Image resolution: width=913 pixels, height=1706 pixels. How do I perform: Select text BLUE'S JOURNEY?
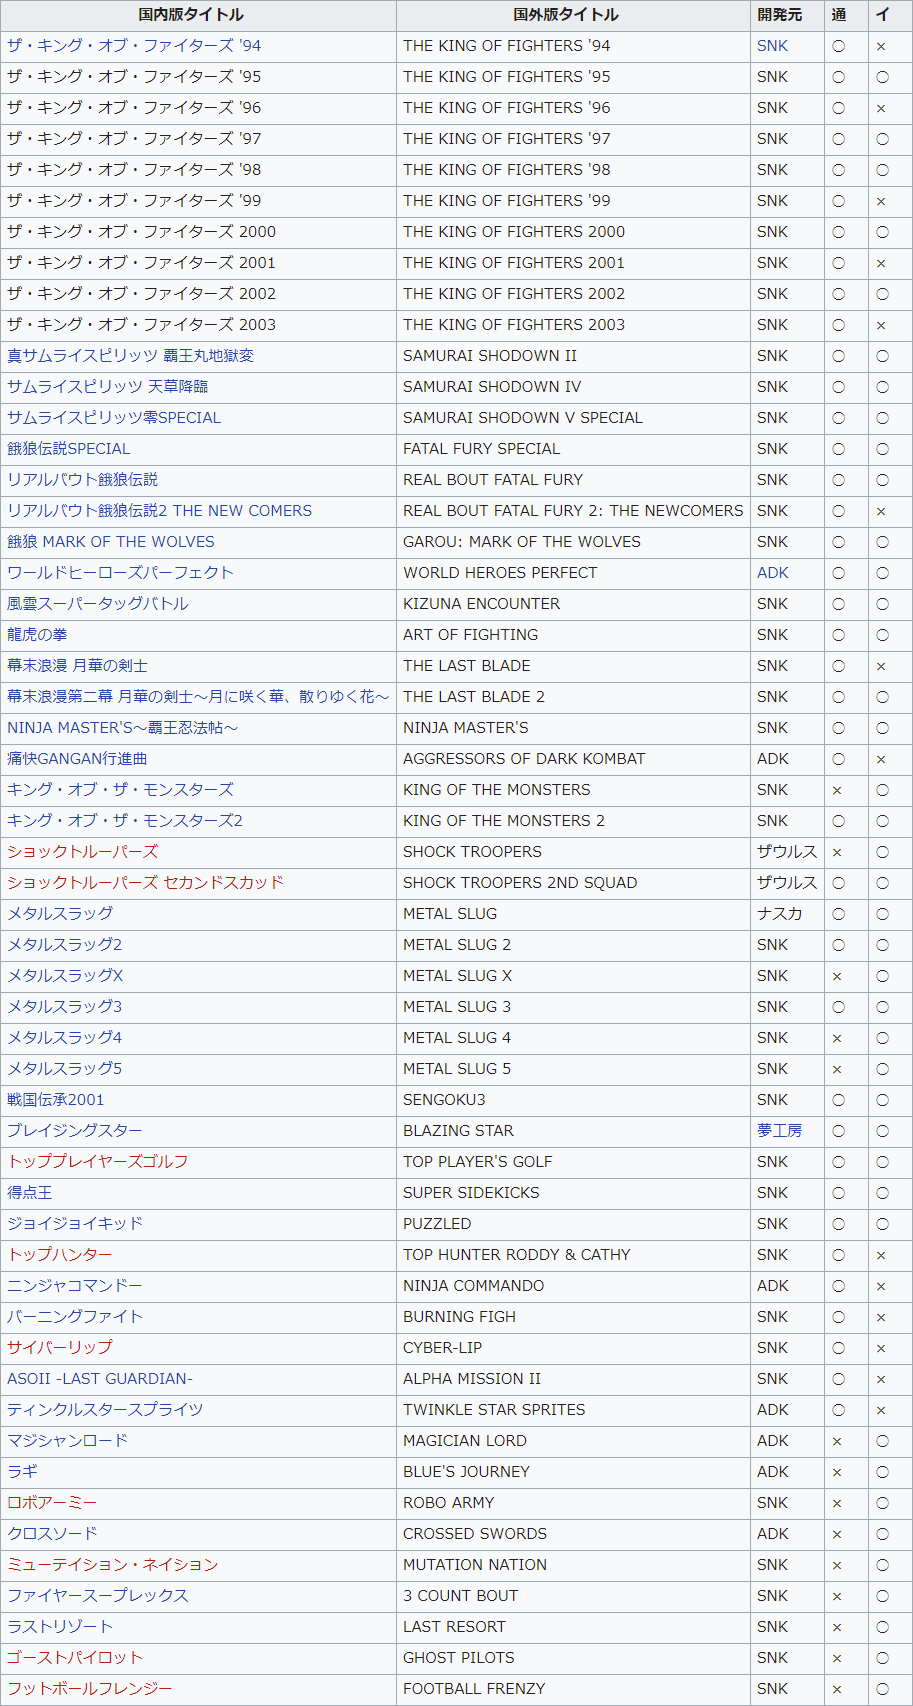[466, 1472]
